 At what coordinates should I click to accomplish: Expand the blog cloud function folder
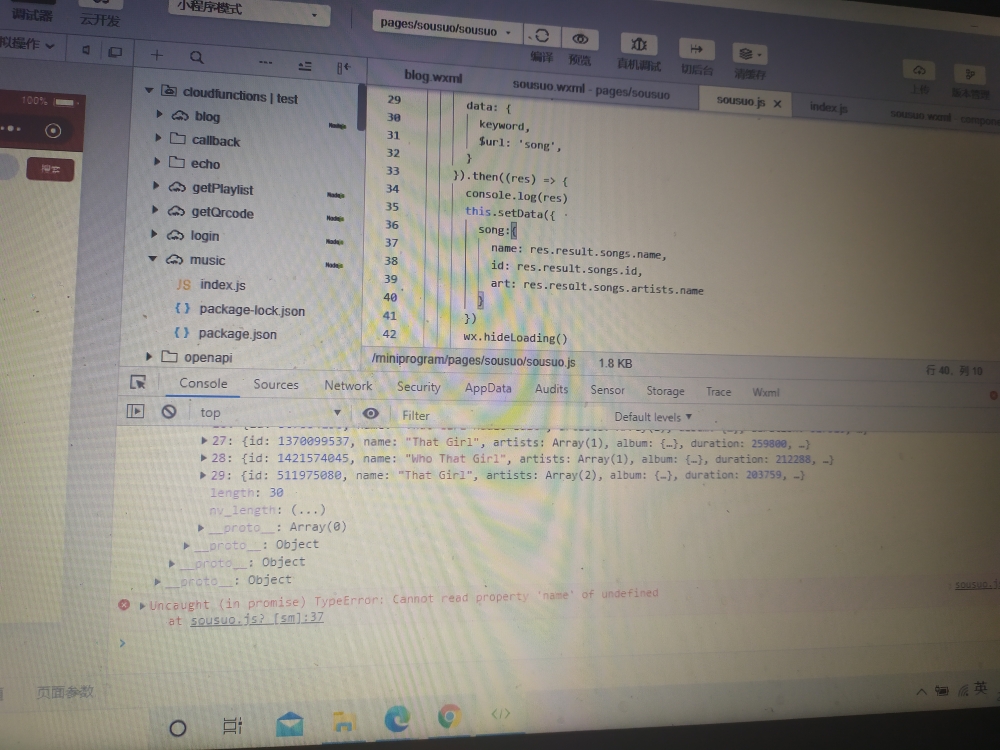point(159,114)
